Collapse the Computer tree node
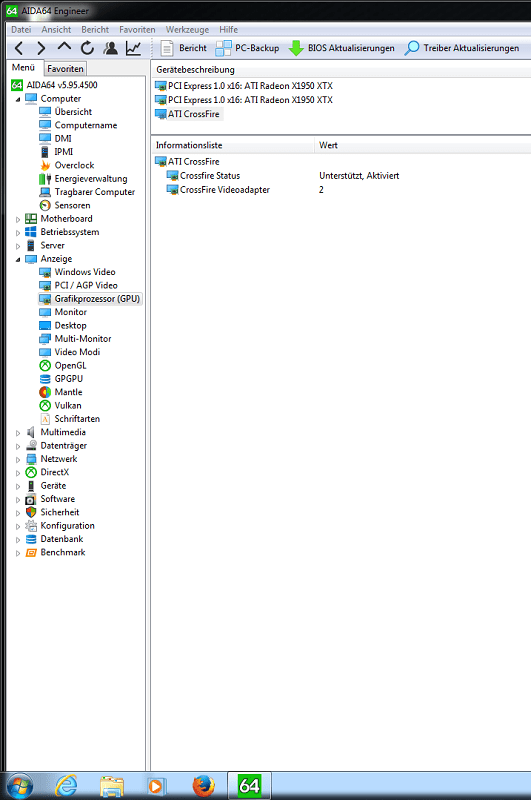 pyautogui.click(x=18, y=99)
